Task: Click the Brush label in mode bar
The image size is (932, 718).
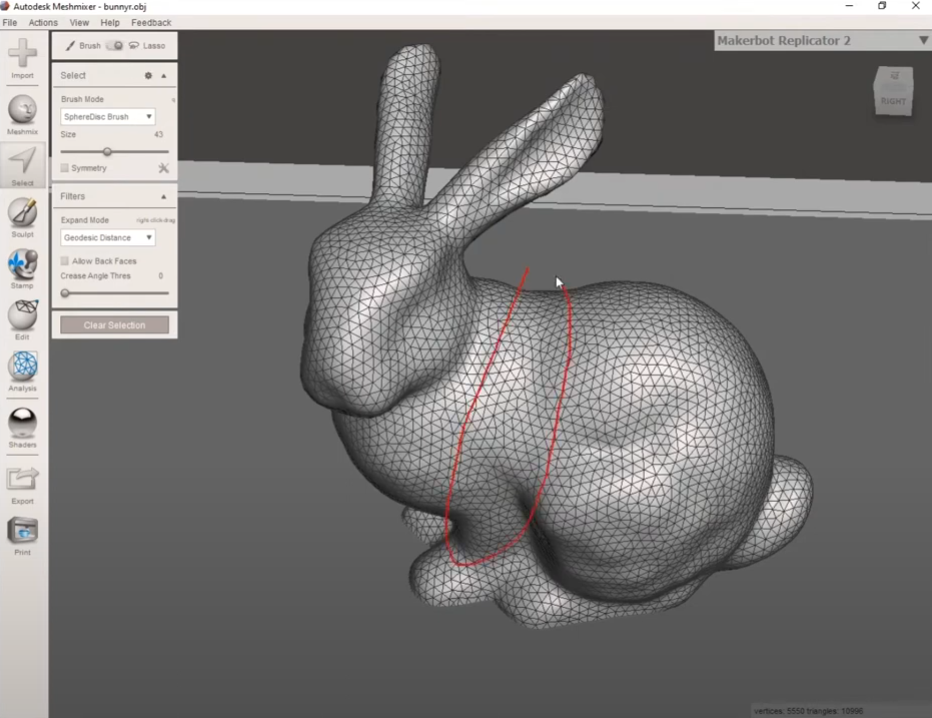Action: (x=90, y=46)
